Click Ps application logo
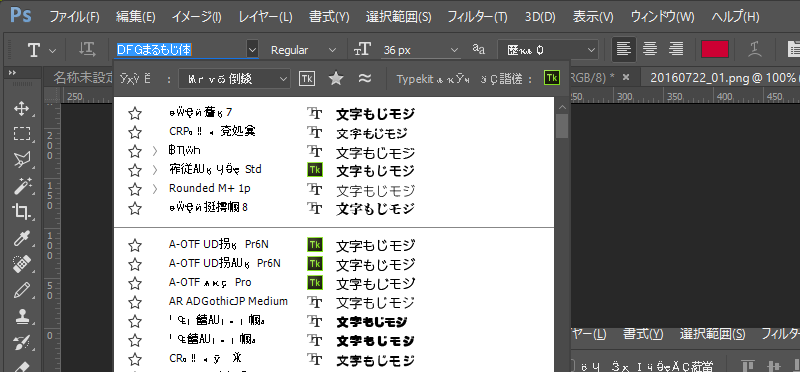The height and width of the screenshot is (372, 800). coord(20,15)
